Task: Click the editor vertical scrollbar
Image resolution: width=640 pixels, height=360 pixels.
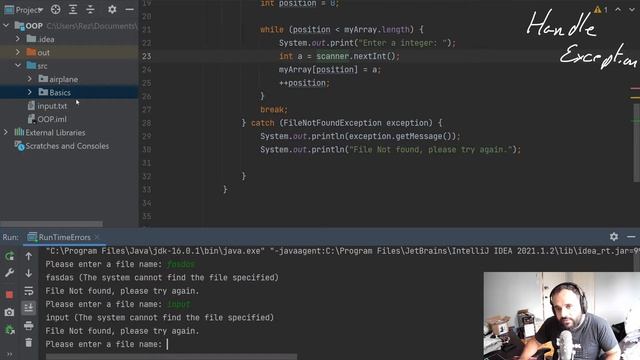Action: [636, 142]
